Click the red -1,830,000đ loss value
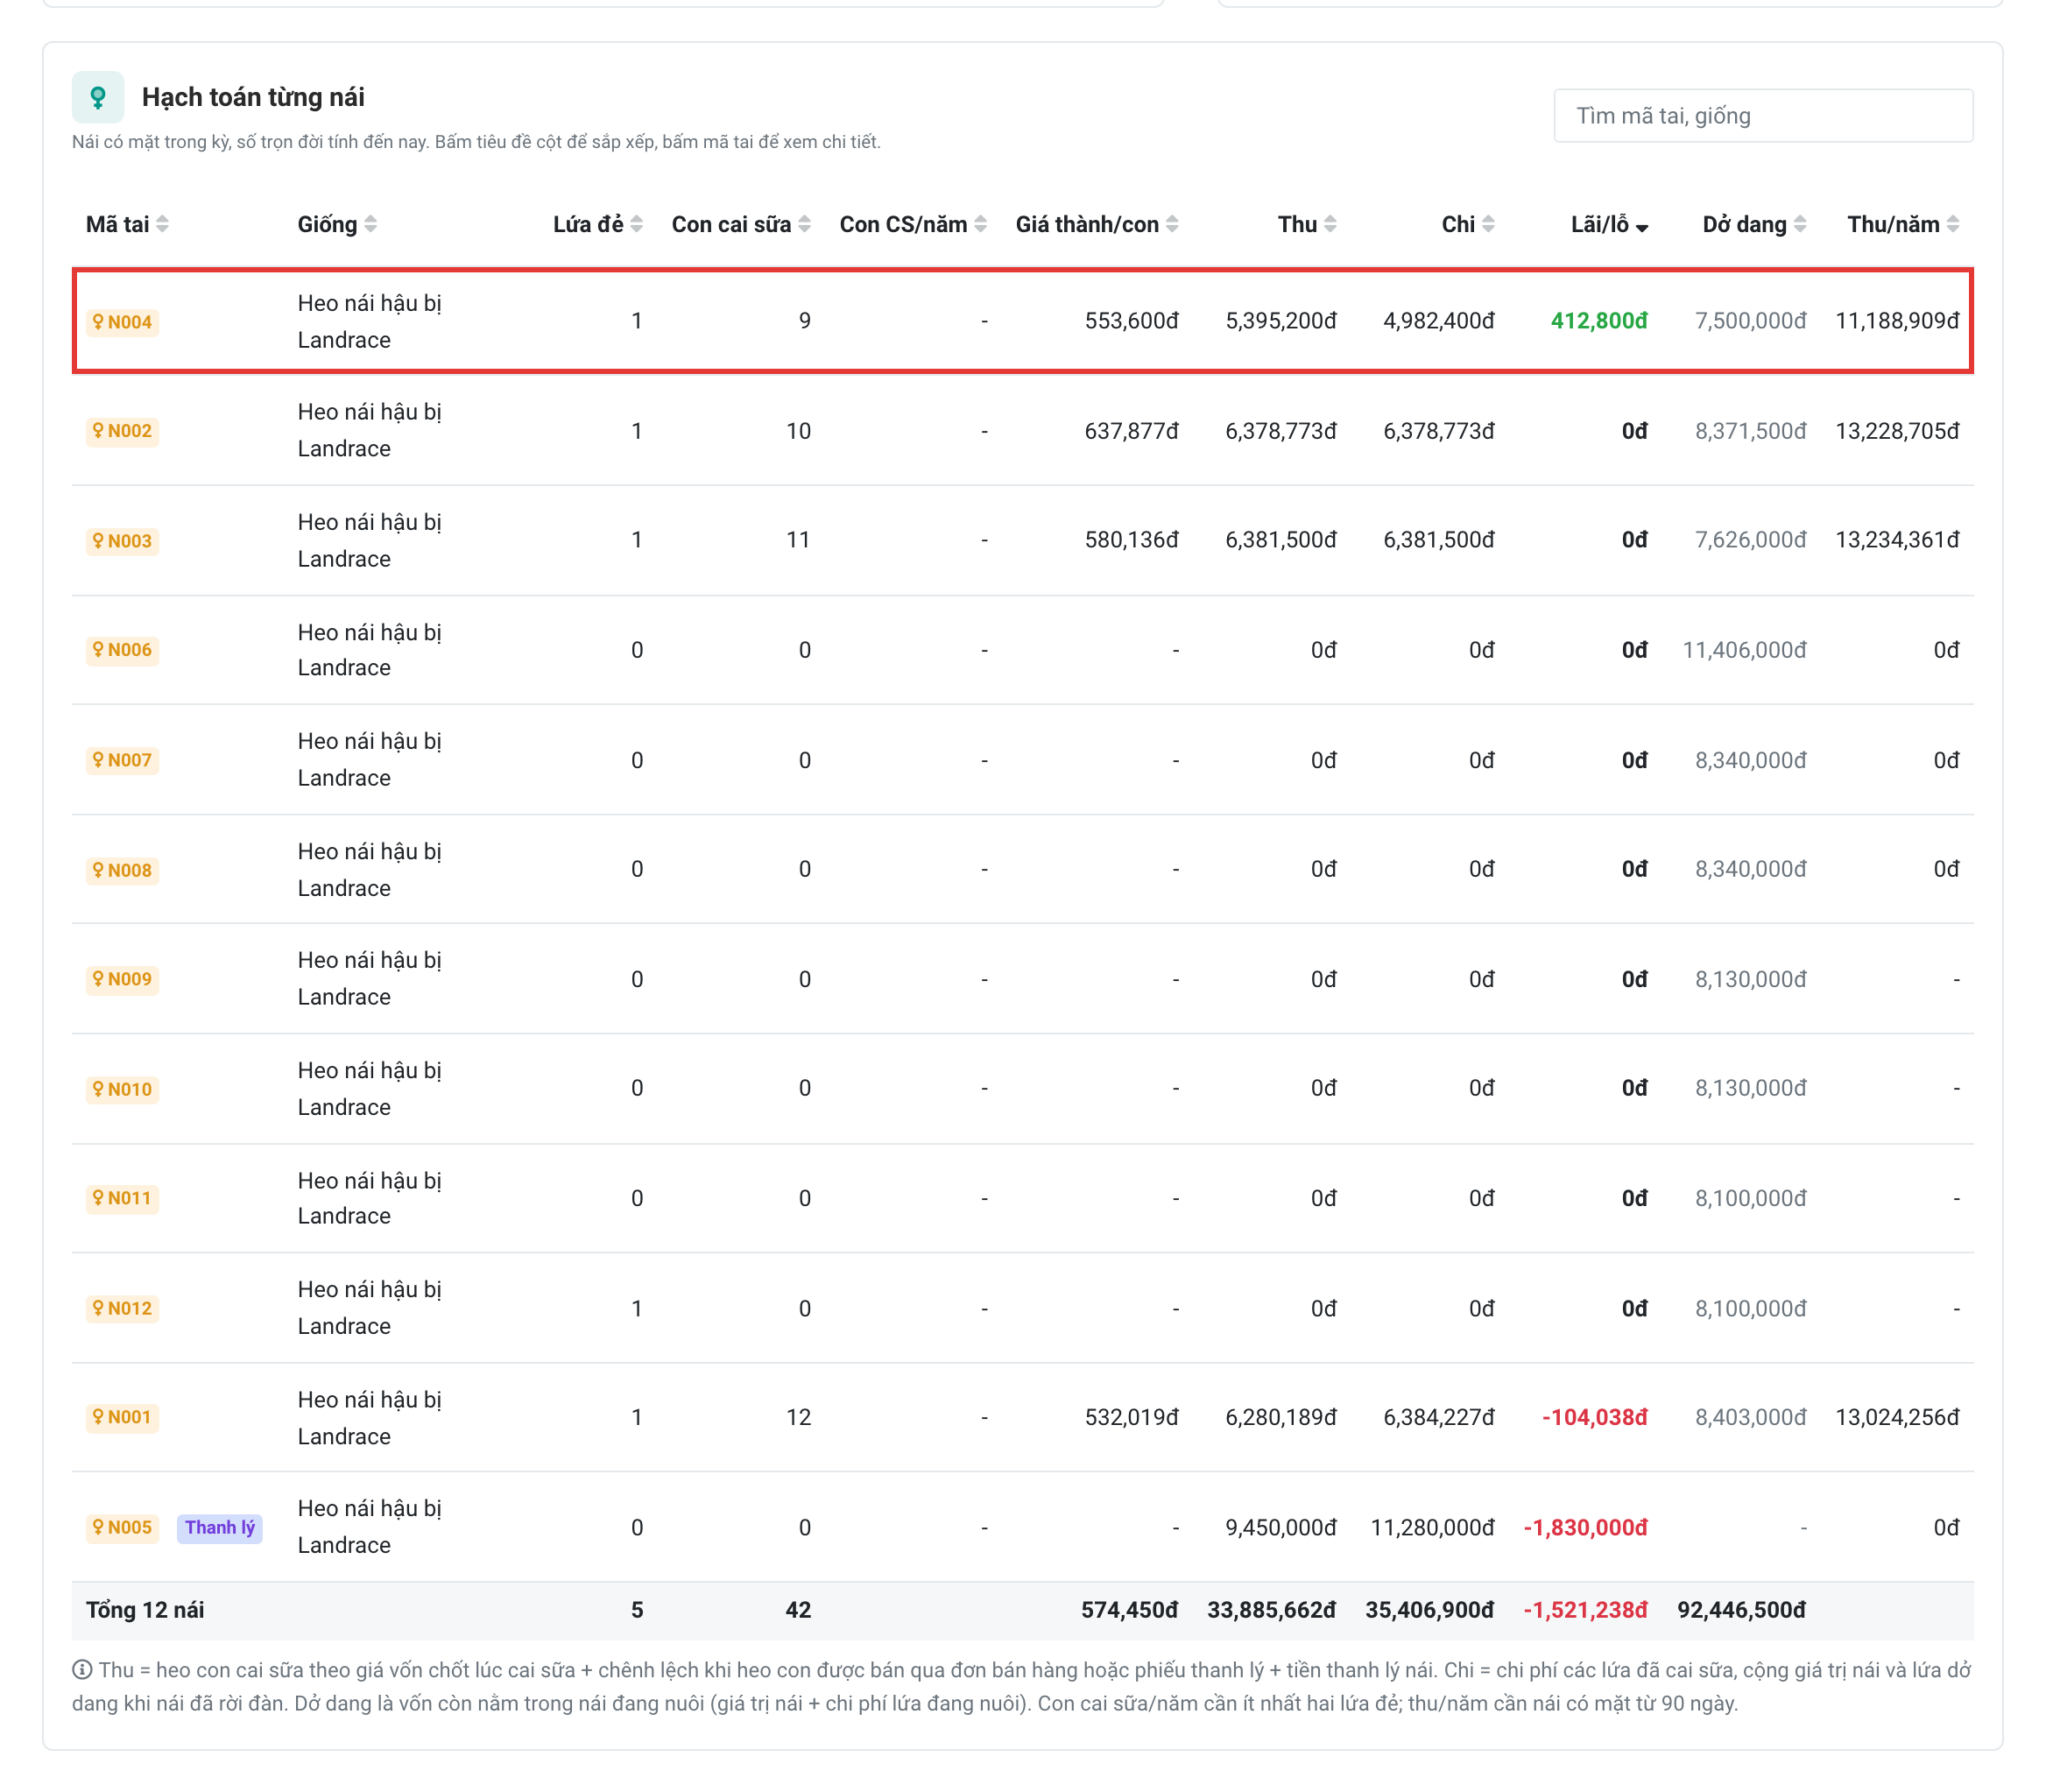Screen dimensions: 2046x1792 pos(1585,1527)
